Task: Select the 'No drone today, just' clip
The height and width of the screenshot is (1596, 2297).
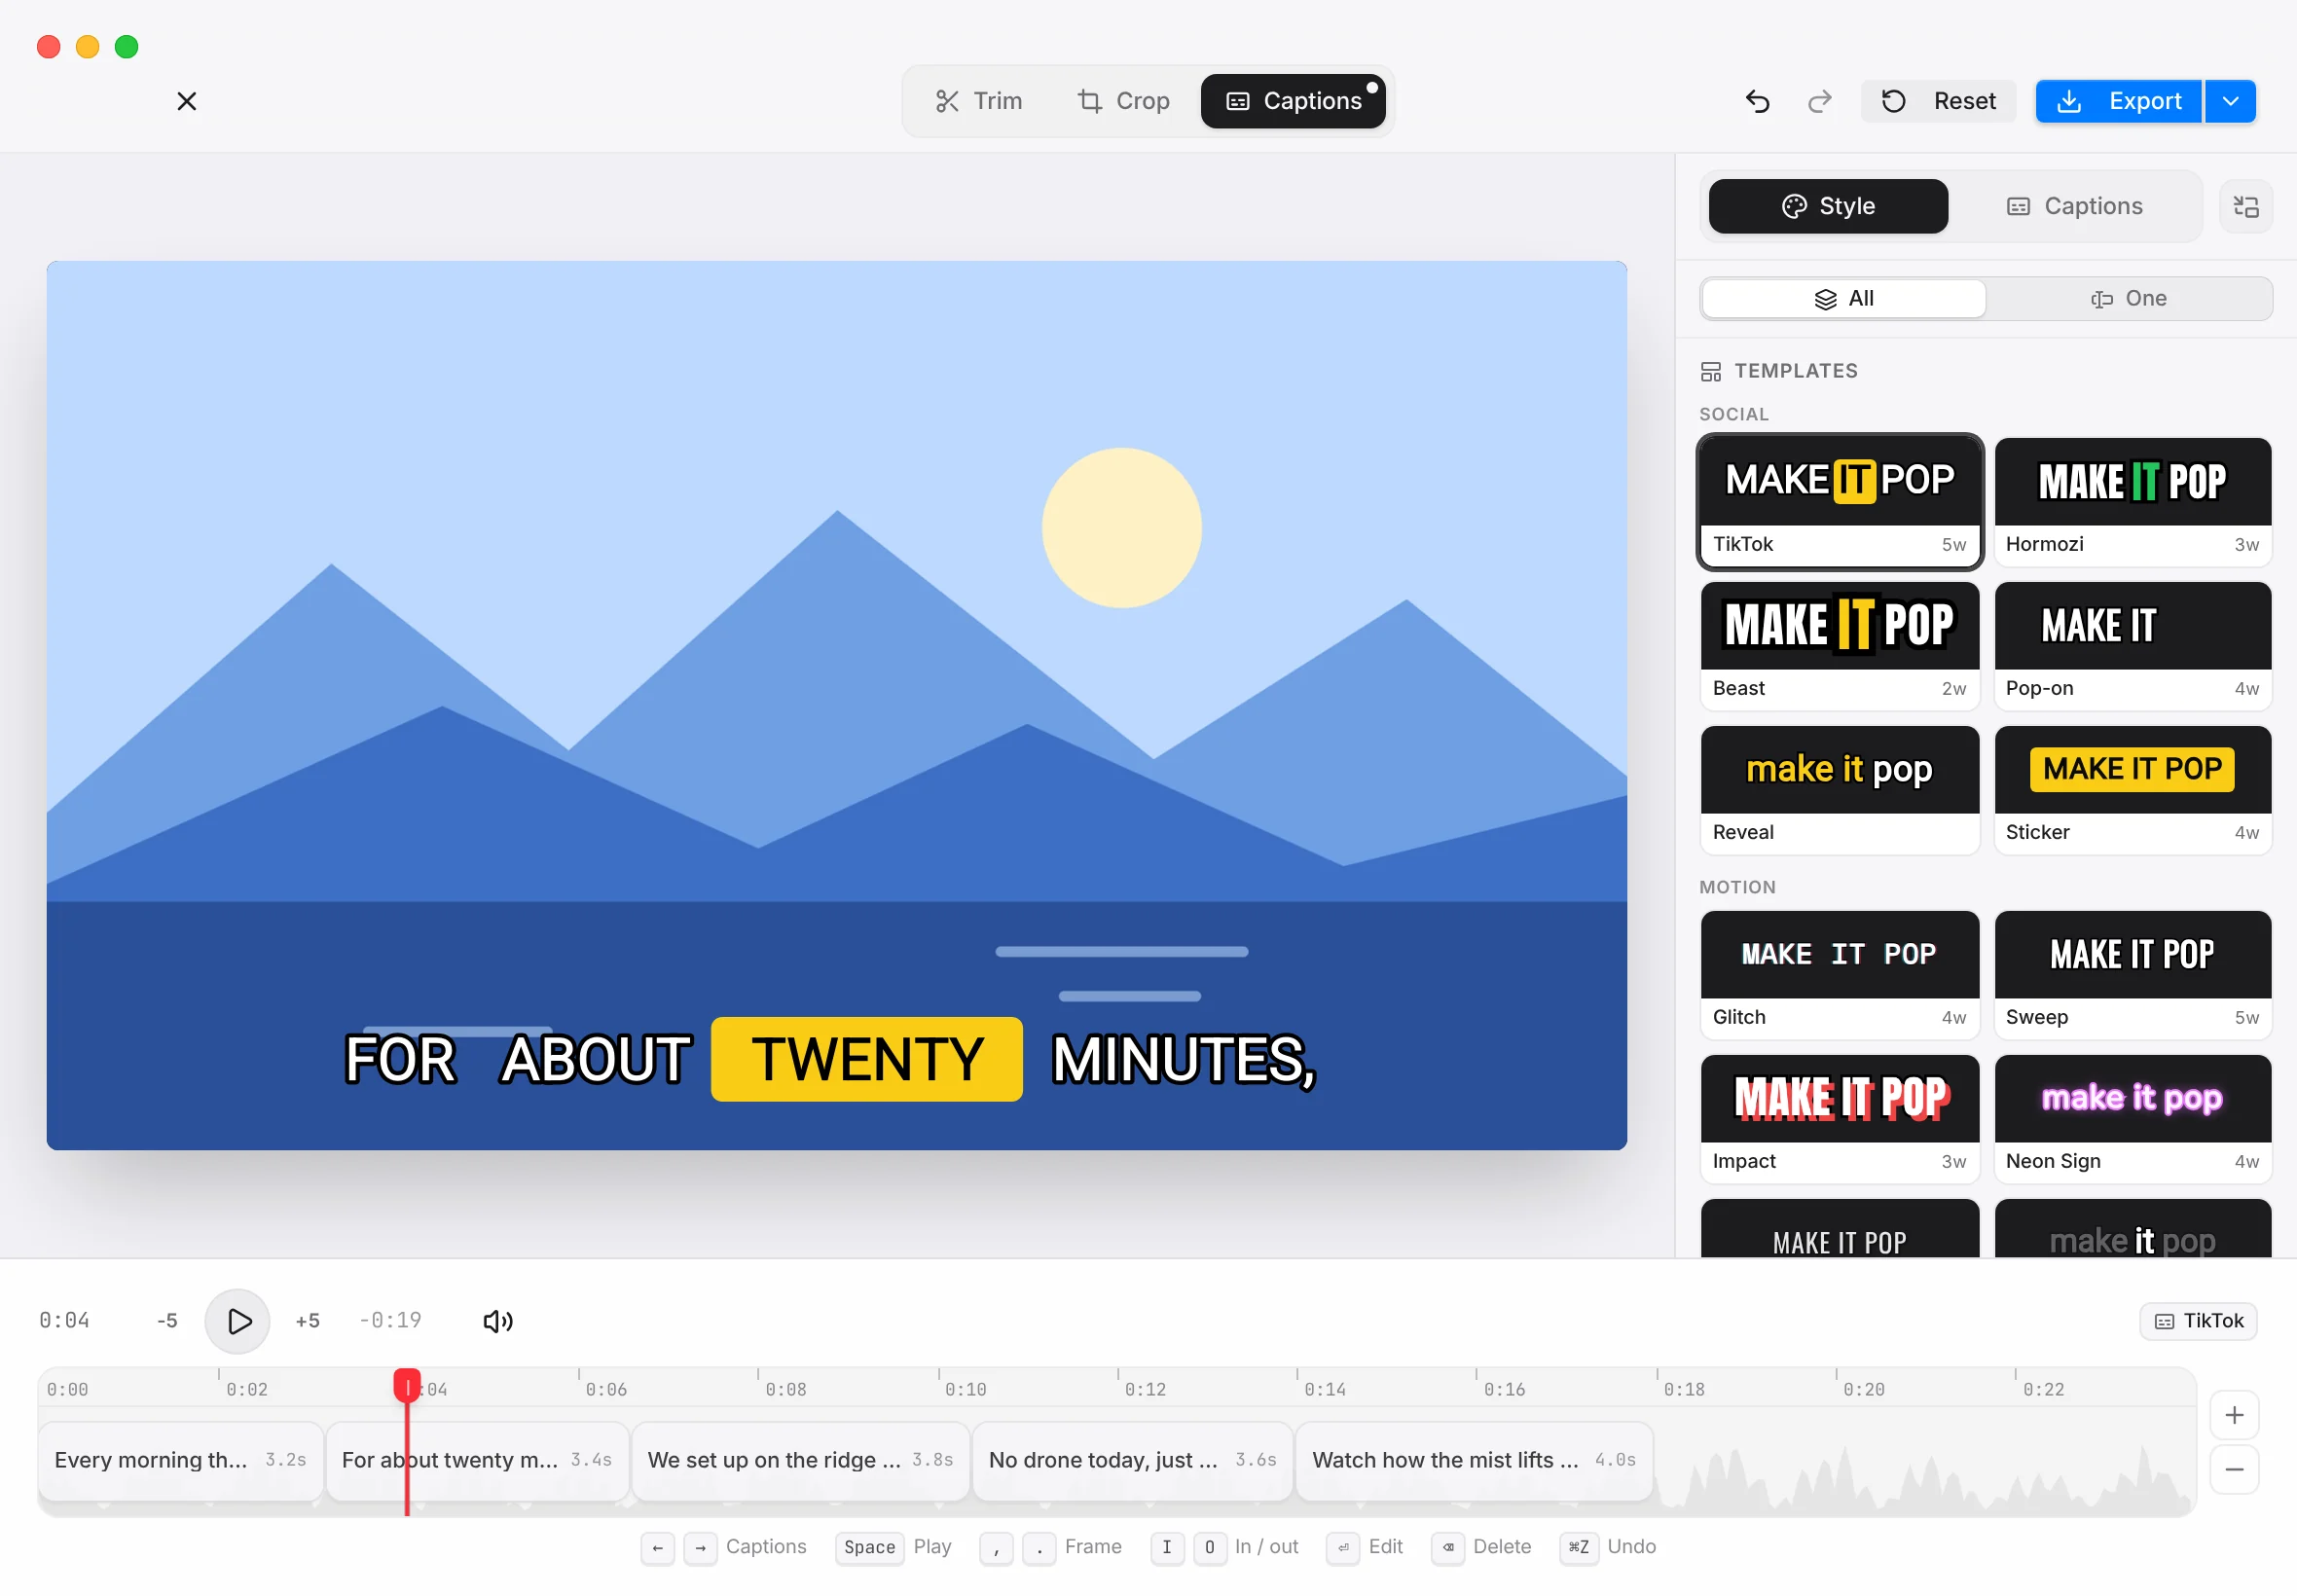Action: coord(1133,1460)
